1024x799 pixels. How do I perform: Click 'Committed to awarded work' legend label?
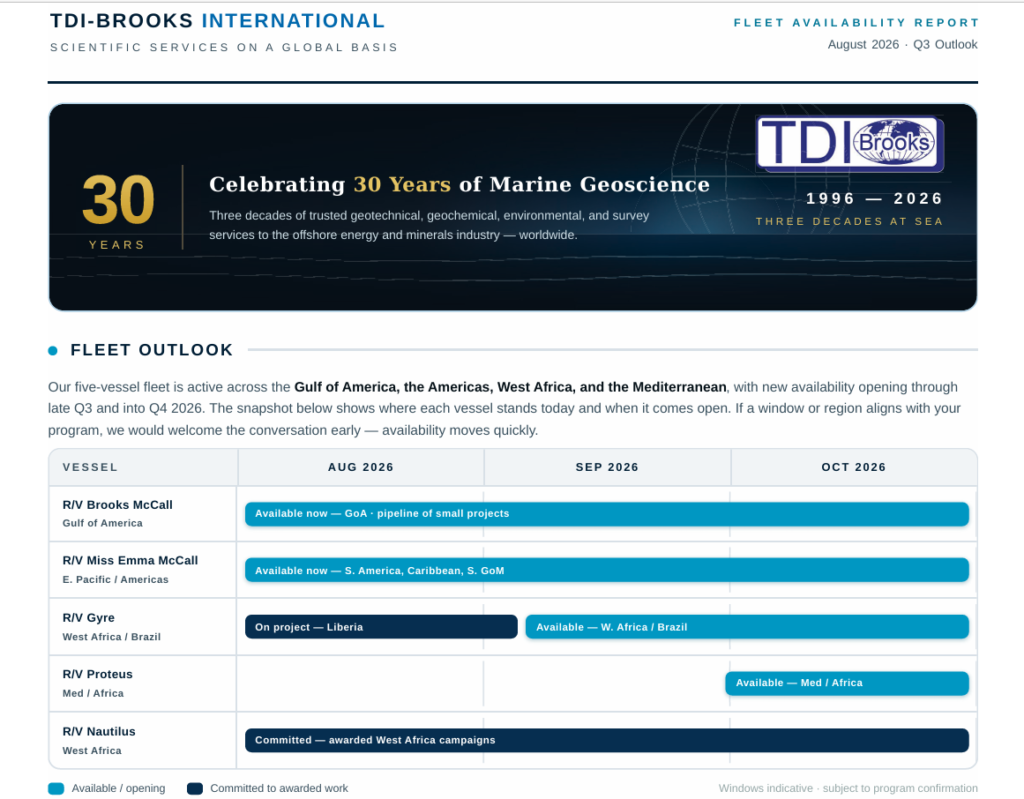(x=279, y=789)
